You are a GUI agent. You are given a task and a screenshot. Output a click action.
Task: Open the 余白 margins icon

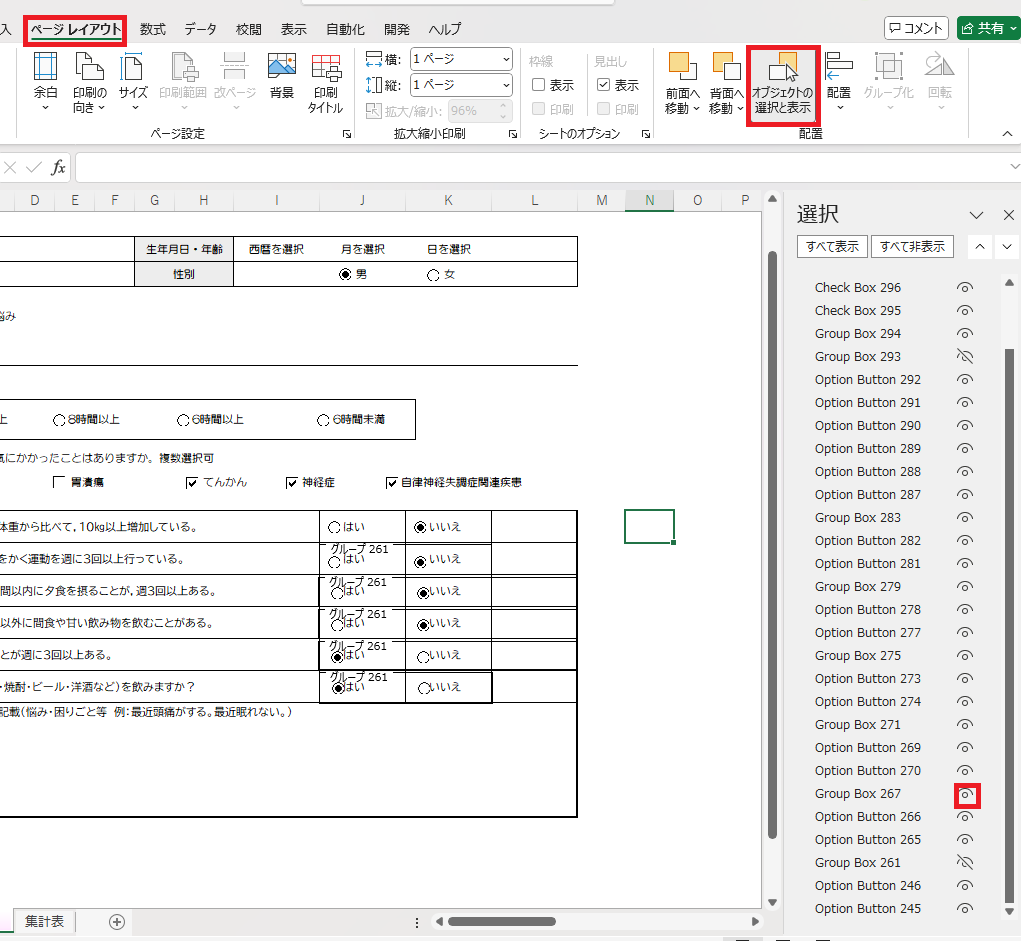[x=46, y=68]
